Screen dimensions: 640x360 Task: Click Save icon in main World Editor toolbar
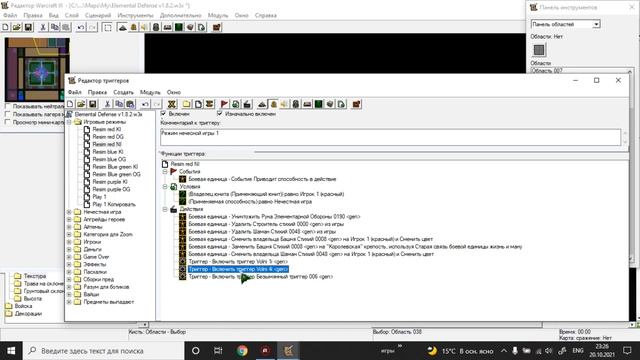point(28,27)
